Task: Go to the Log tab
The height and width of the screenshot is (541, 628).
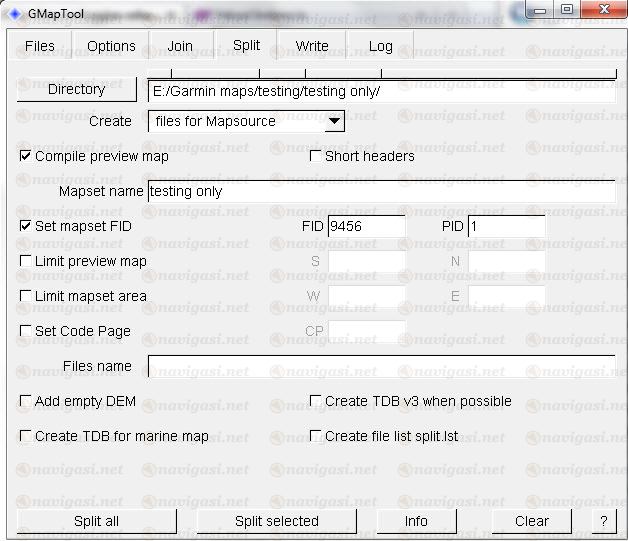Action: pos(380,46)
